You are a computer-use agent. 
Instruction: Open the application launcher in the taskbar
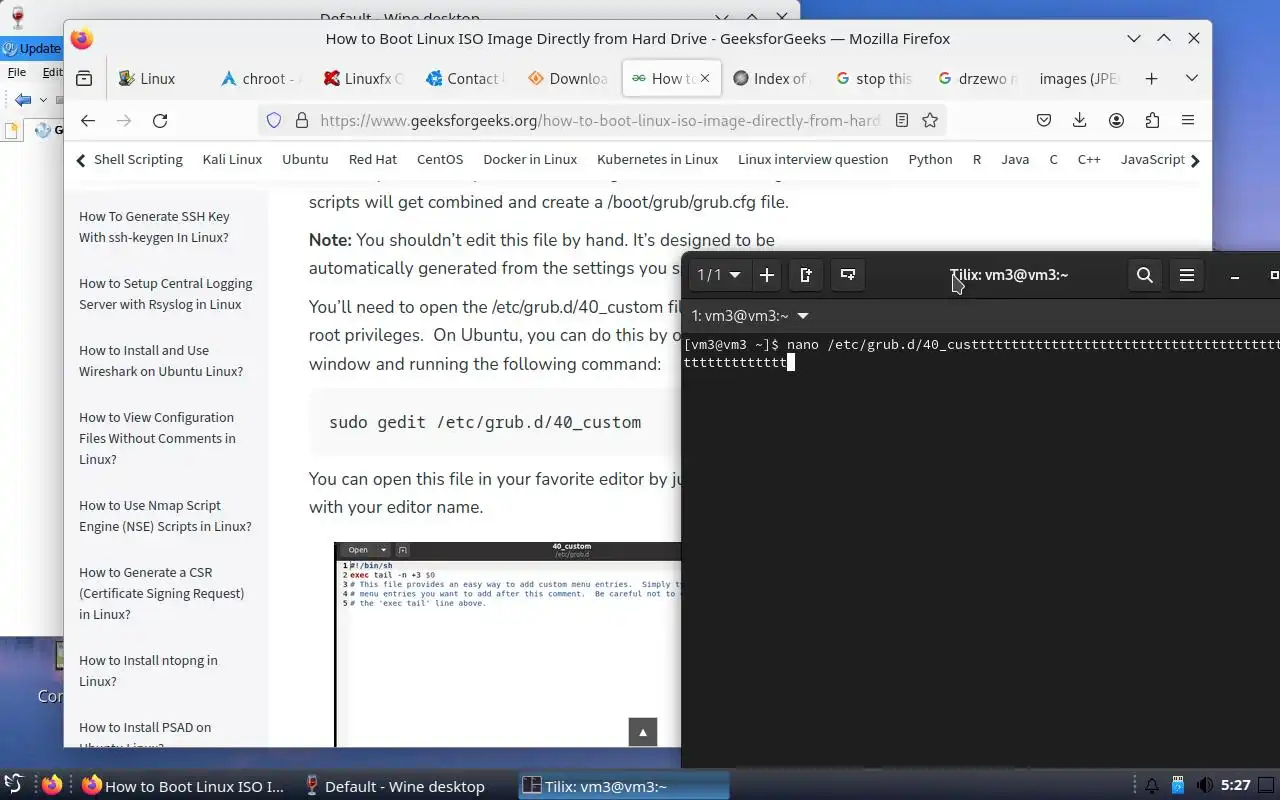(14, 785)
